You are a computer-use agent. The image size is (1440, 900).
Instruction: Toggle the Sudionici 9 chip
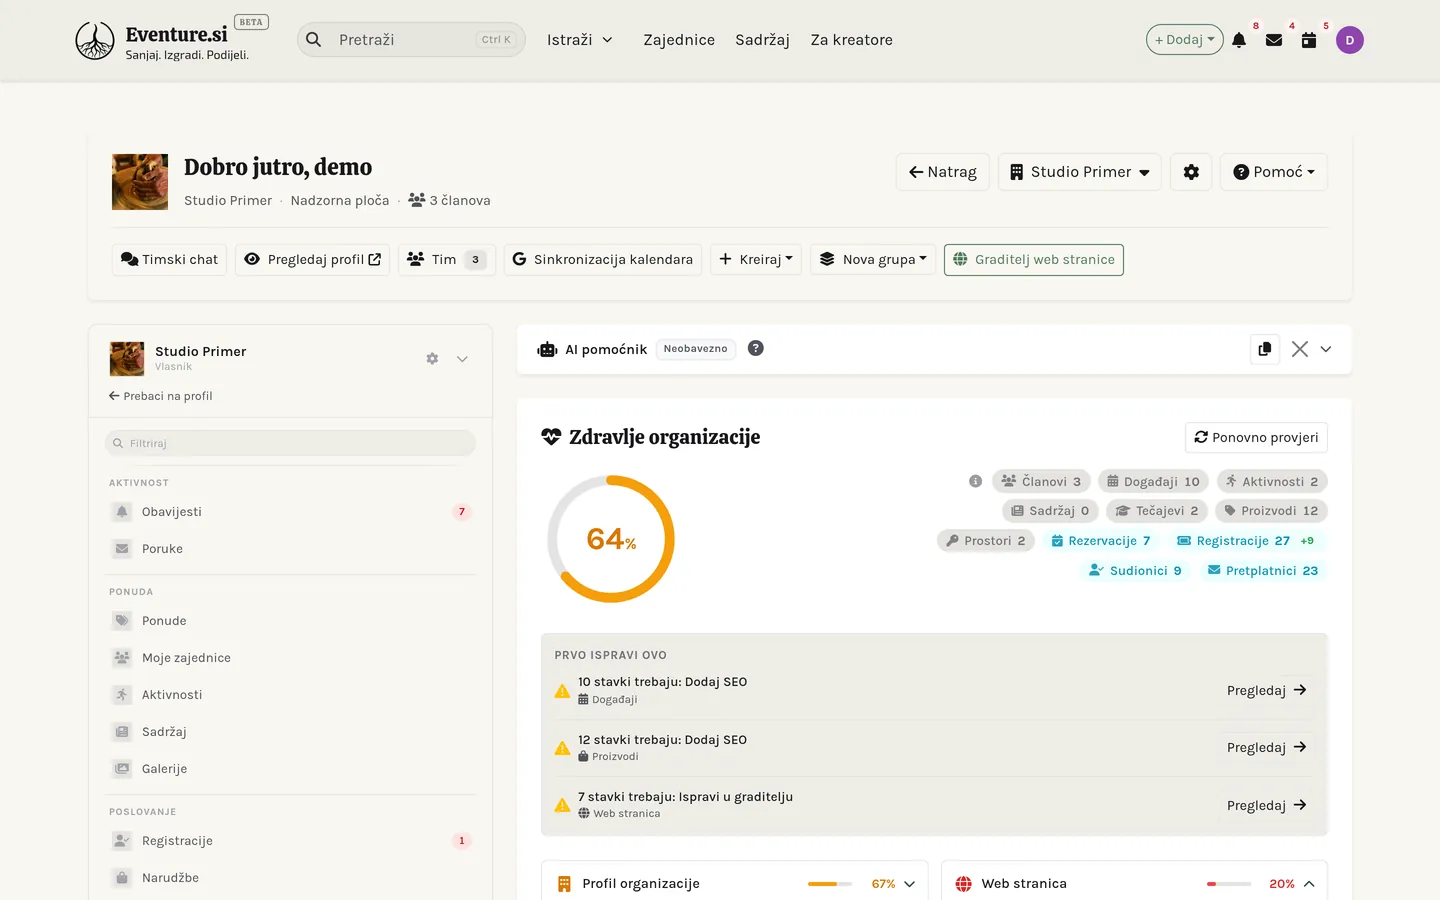[1136, 571]
